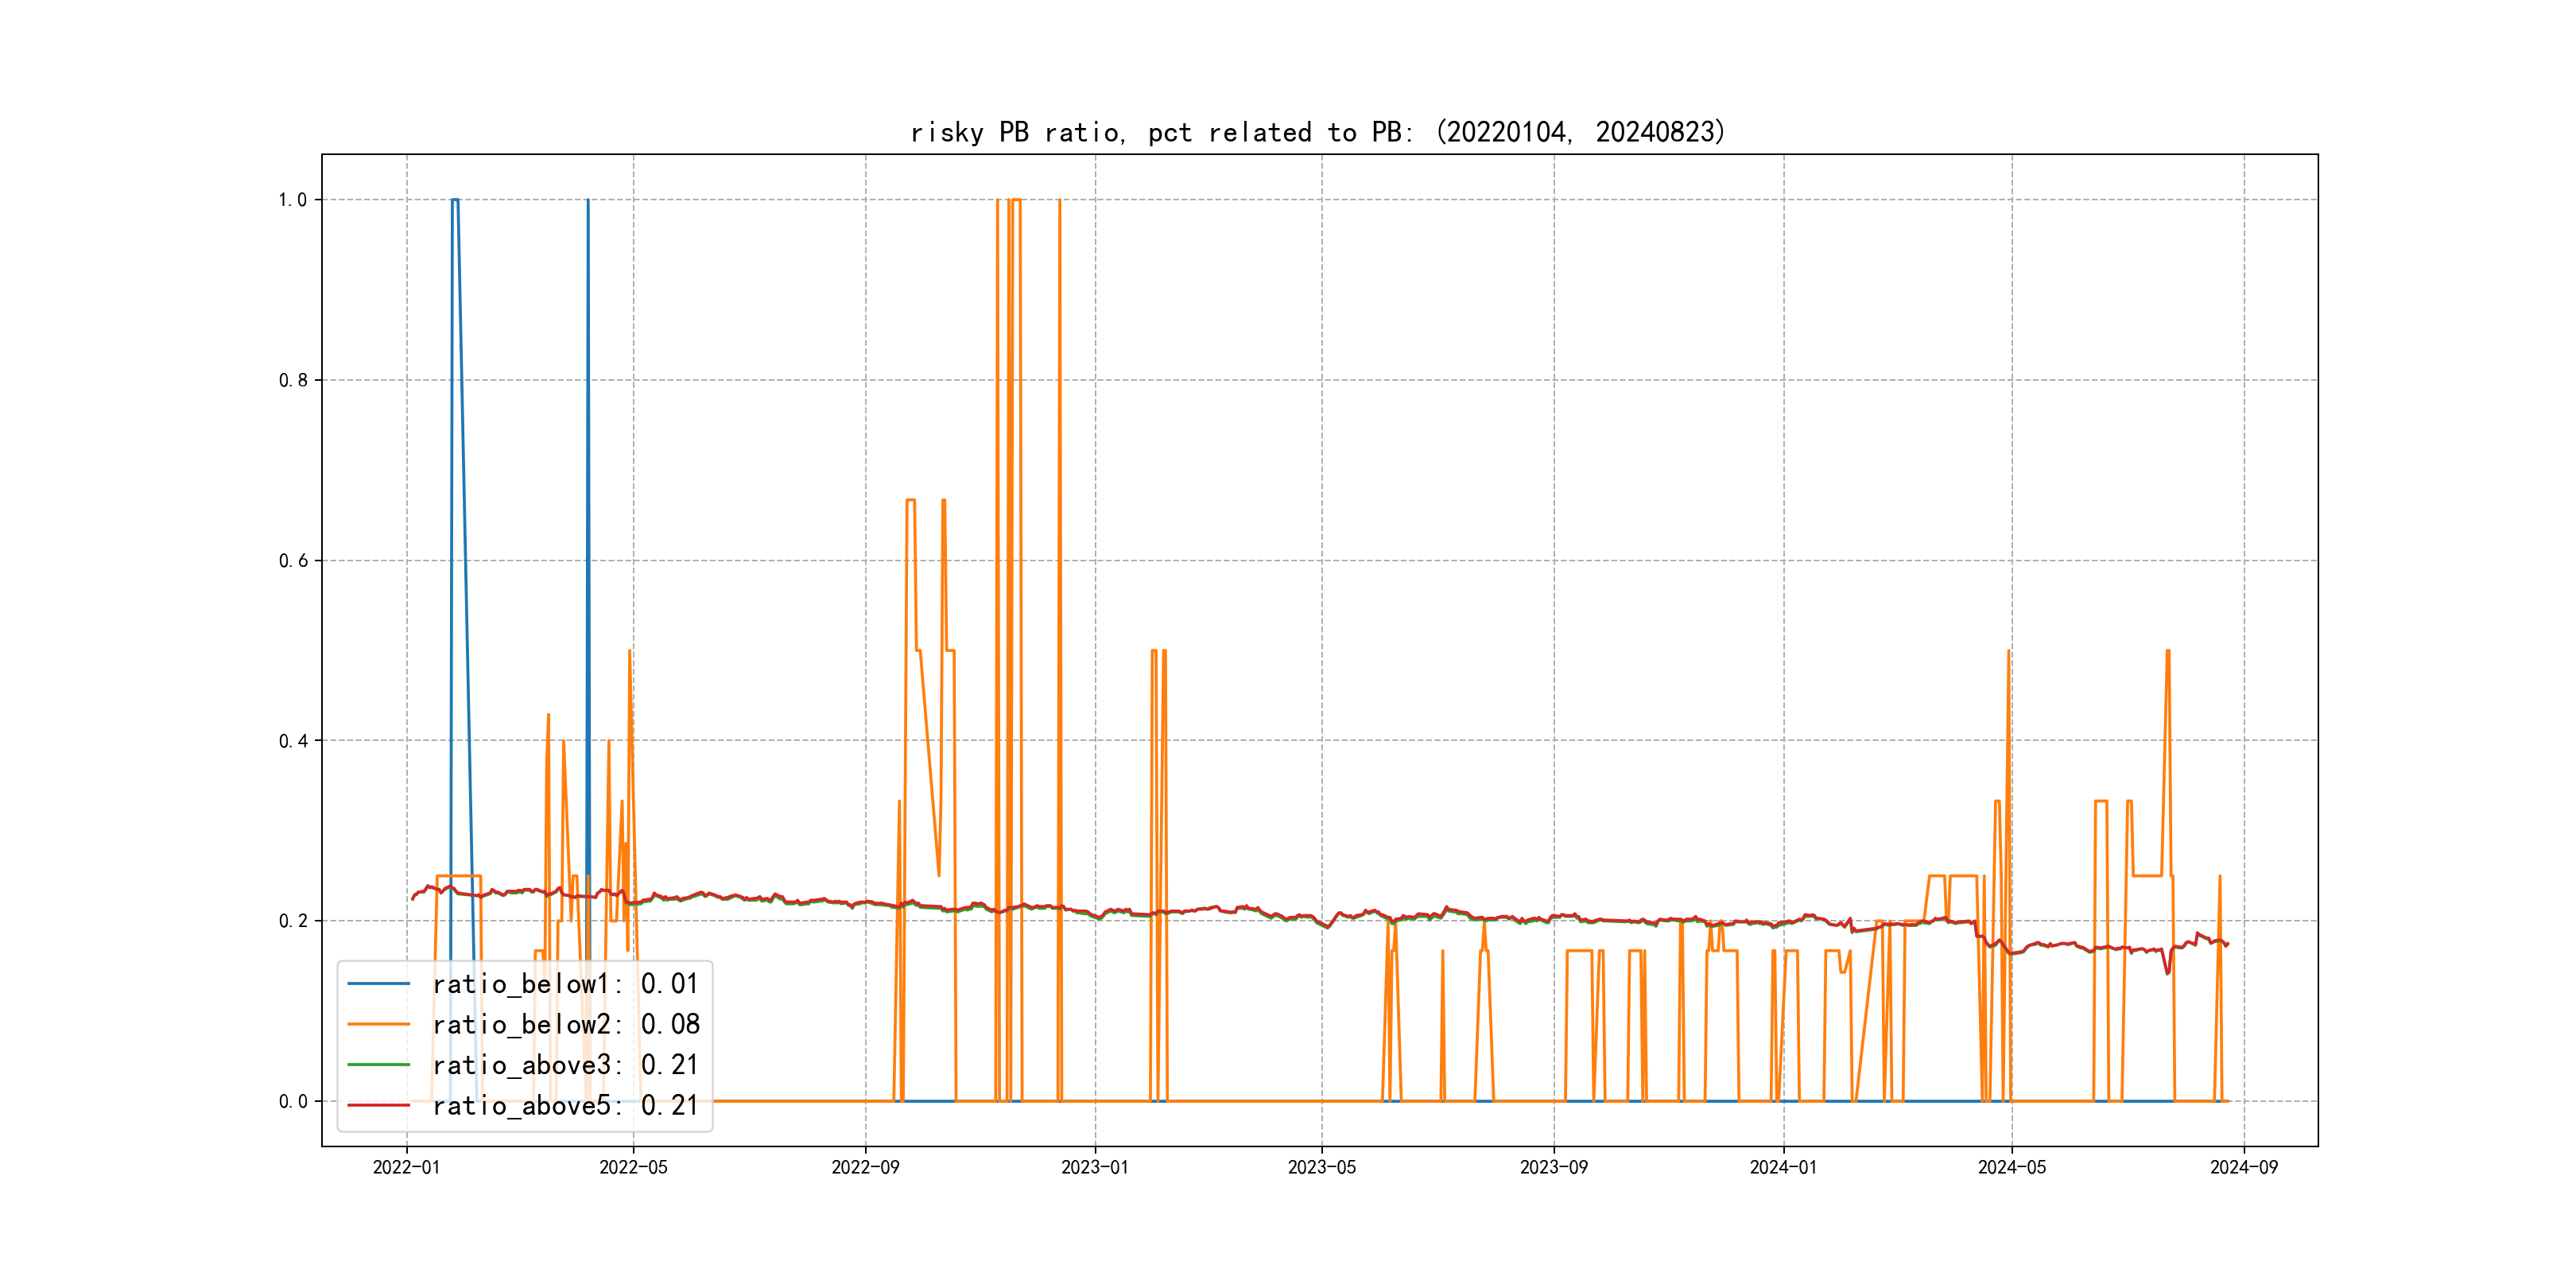Click the 0.8 y-axis tick label

293,380
